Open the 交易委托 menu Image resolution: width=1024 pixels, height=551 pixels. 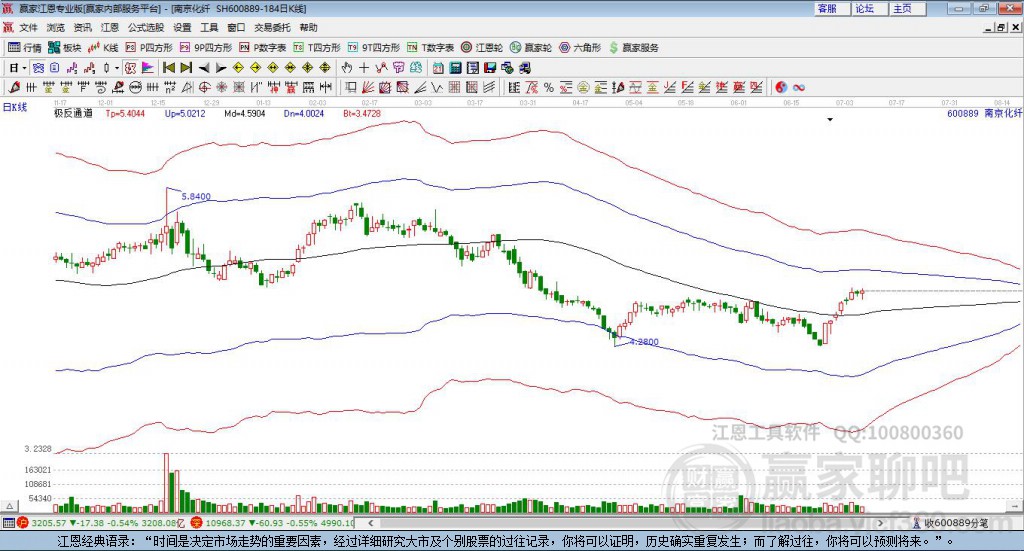click(x=272, y=27)
